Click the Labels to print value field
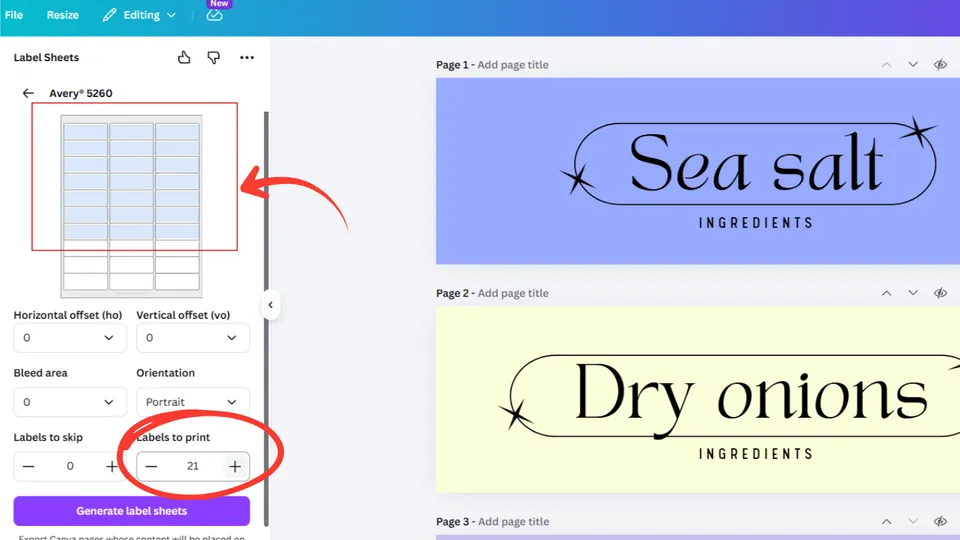 193,467
